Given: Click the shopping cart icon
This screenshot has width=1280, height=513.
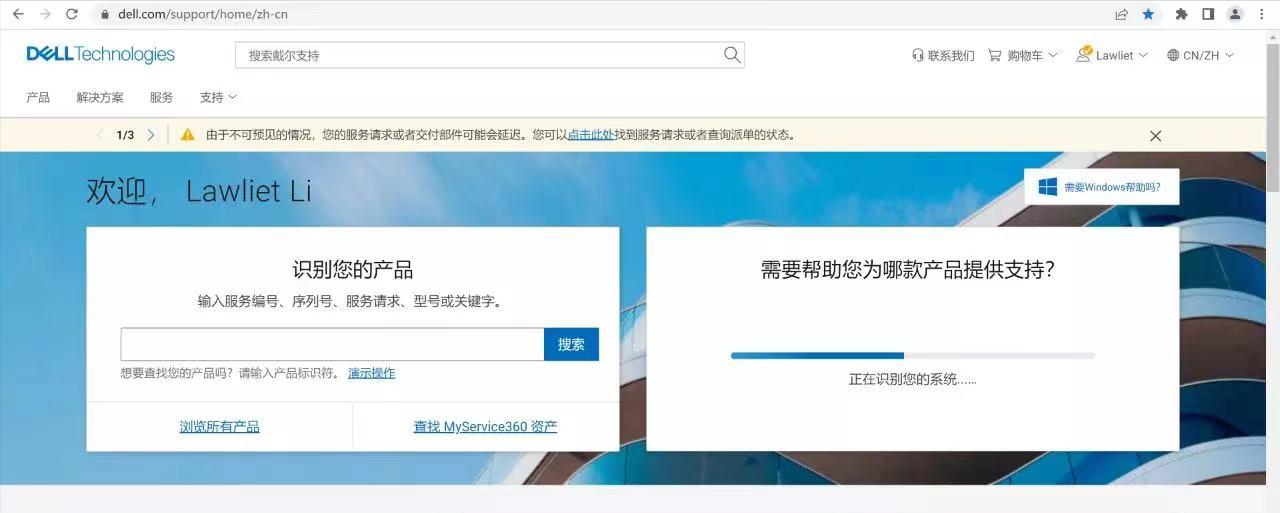Looking at the screenshot, I should pyautogui.click(x=995, y=55).
